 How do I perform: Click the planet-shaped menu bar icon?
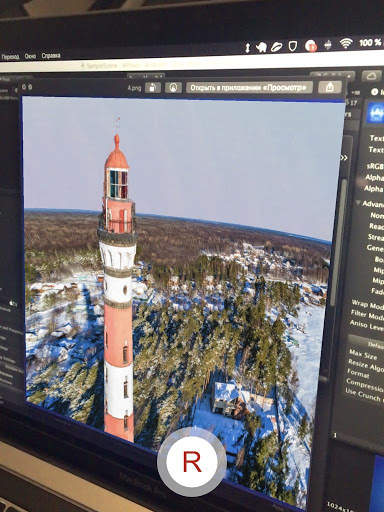tap(276, 47)
